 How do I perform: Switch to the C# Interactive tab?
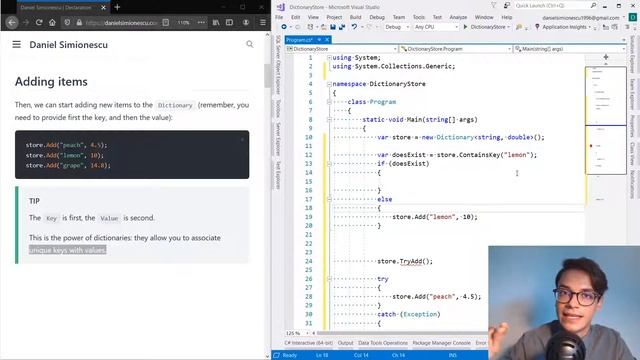click(x=309, y=343)
